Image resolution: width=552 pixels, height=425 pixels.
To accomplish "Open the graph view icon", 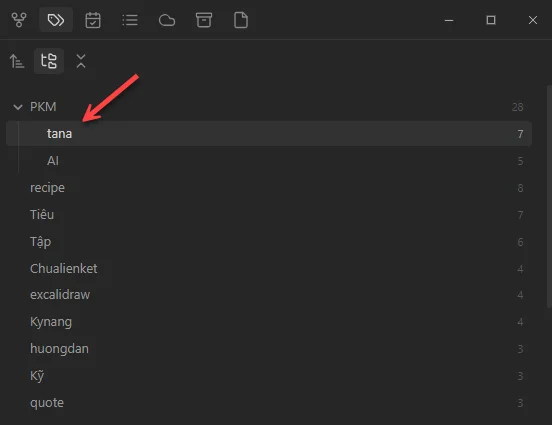I will pos(19,20).
